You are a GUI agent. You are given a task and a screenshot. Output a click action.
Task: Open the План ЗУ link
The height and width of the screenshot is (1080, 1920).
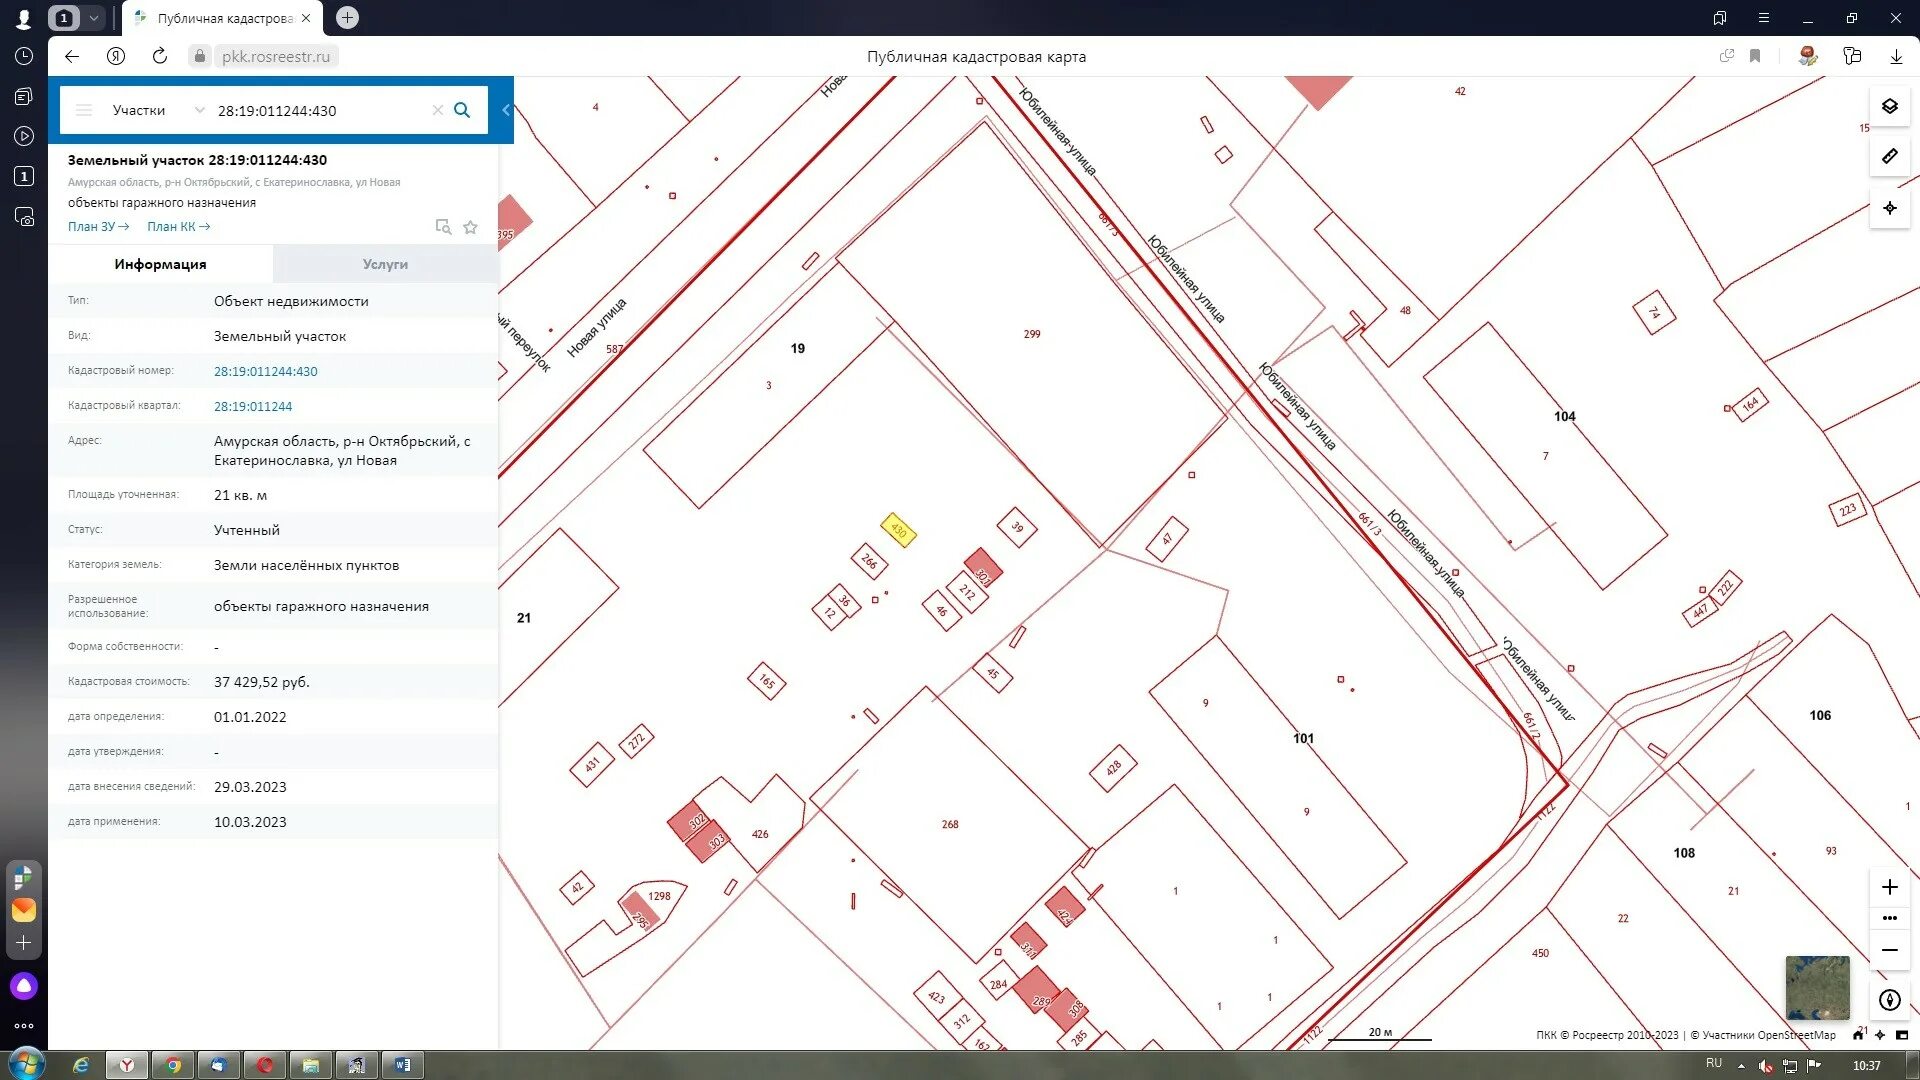(x=98, y=227)
